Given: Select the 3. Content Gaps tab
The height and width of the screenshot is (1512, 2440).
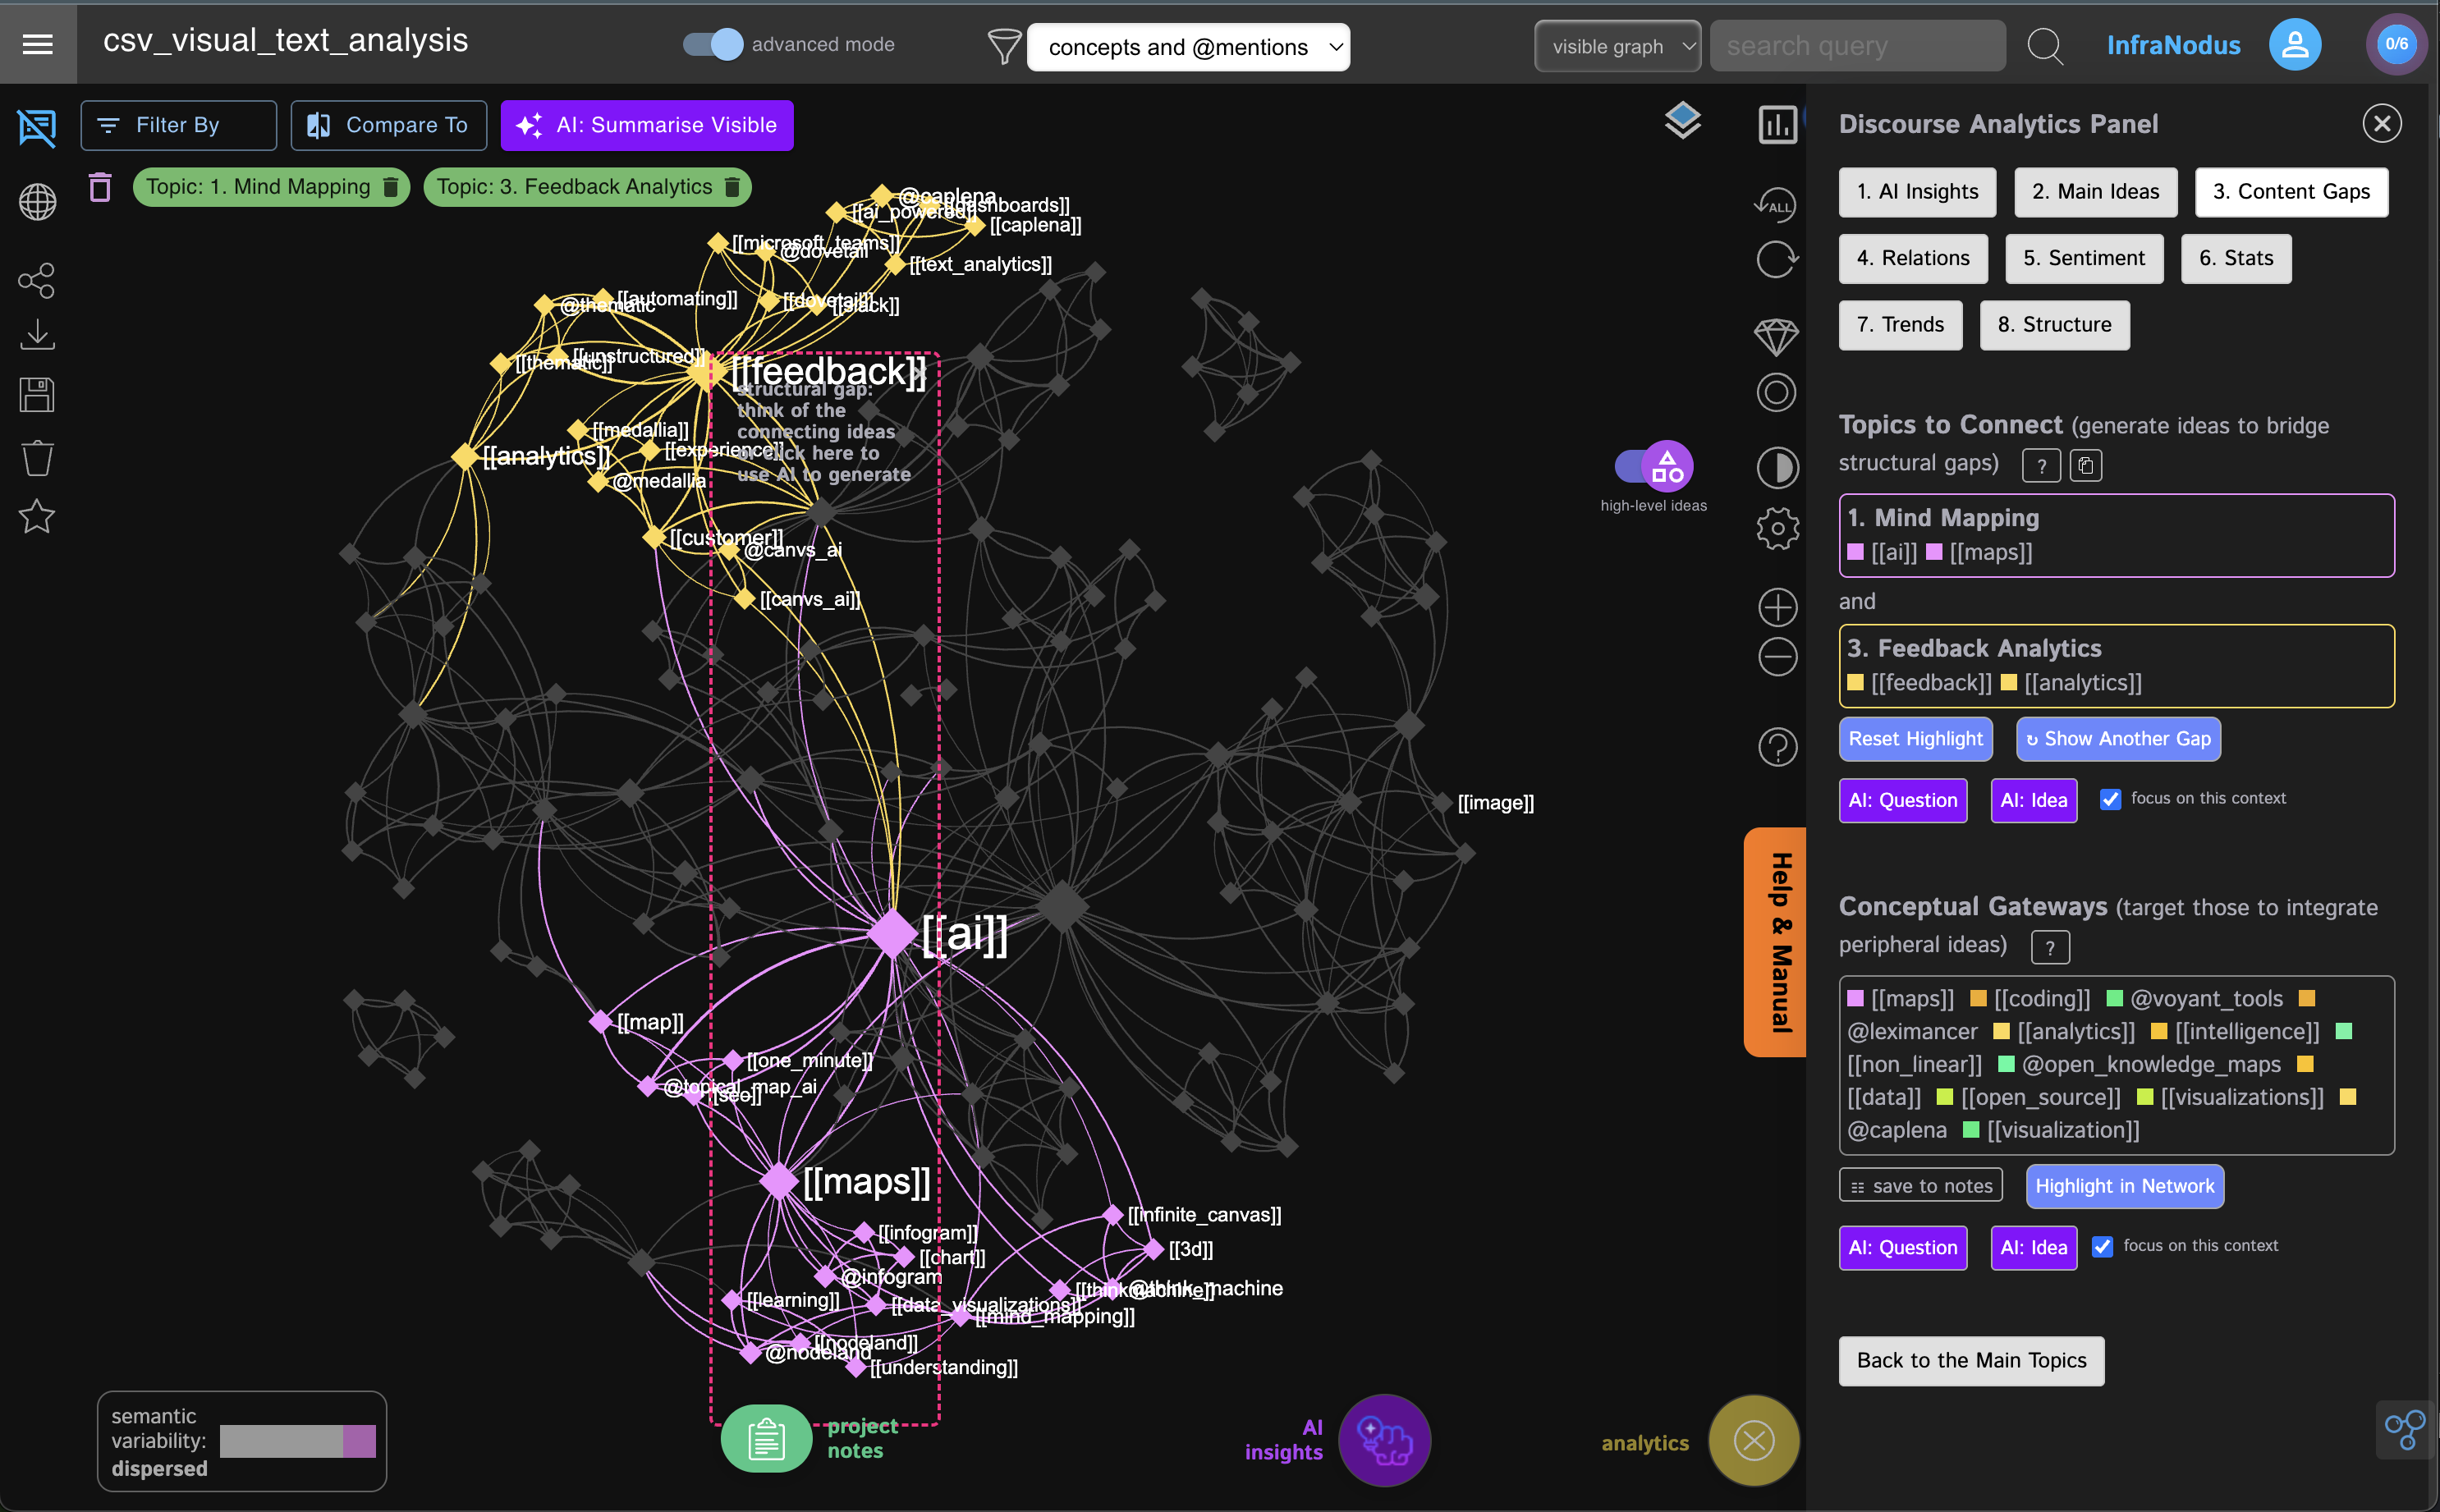Looking at the screenshot, I should 2291,192.
